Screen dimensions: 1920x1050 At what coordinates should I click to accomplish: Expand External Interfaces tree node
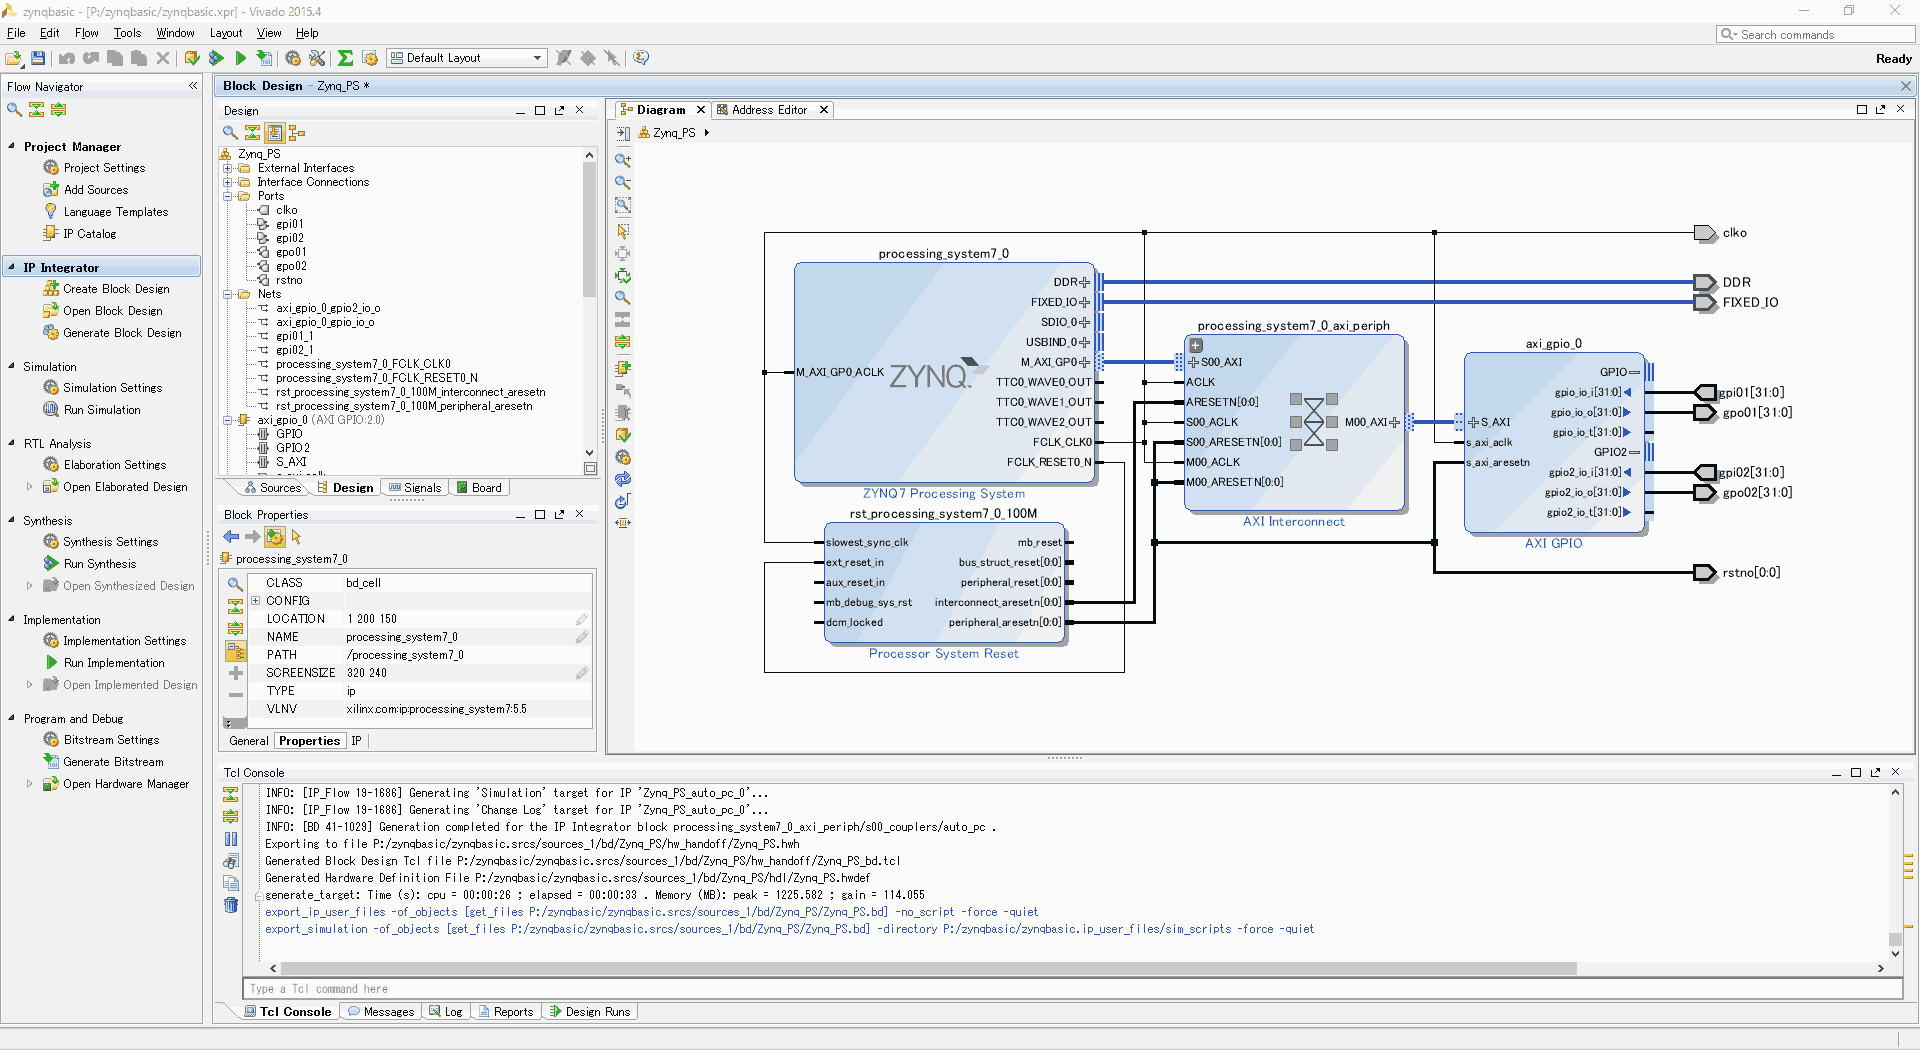(x=227, y=168)
